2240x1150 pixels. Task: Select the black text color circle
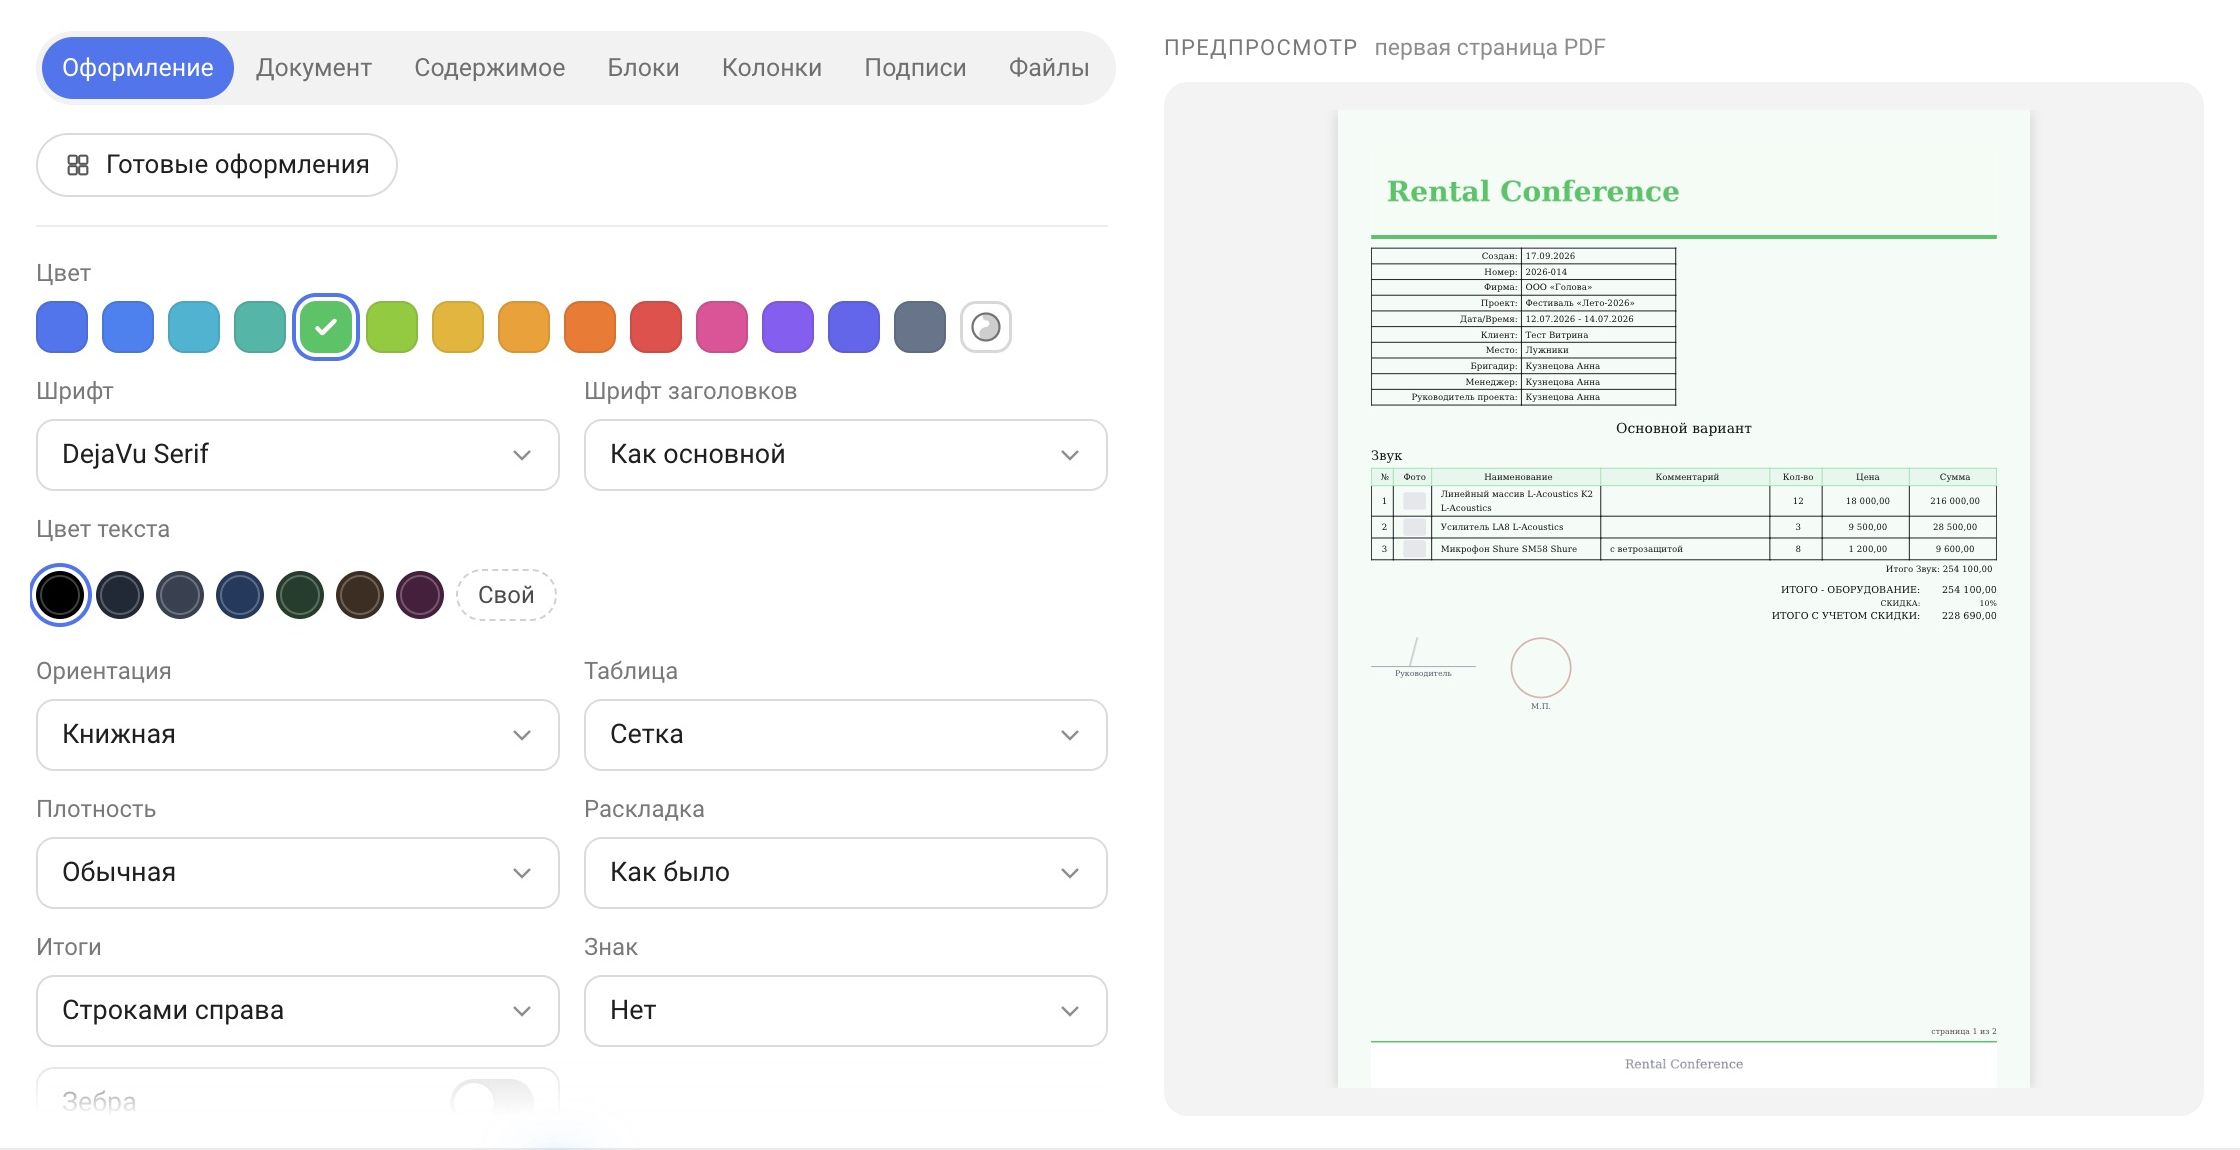tap(60, 595)
